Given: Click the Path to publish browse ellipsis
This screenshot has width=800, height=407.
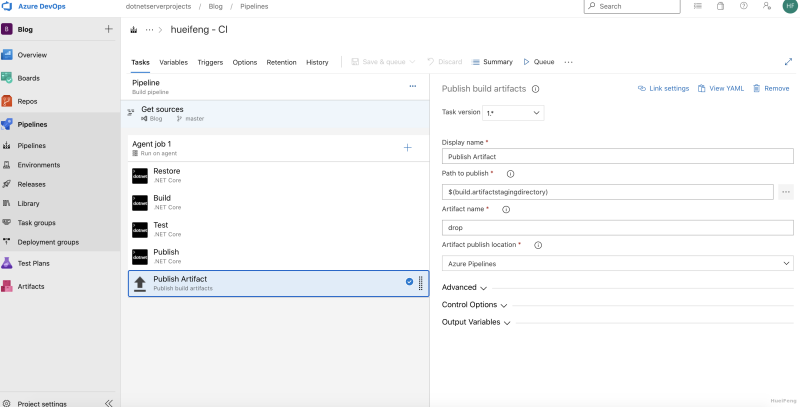Looking at the screenshot, I should 786,192.
